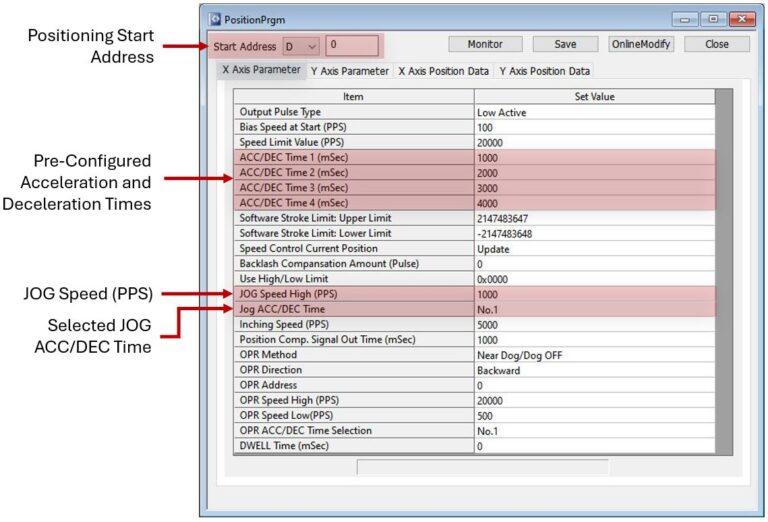Click the vertical scrollbar beside the parameter table
This screenshot has width=768, height=522.
tap(724, 272)
